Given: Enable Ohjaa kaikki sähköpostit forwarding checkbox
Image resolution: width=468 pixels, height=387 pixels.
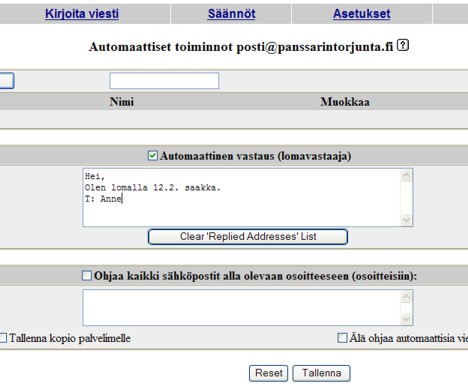Looking at the screenshot, I should [x=87, y=276].
